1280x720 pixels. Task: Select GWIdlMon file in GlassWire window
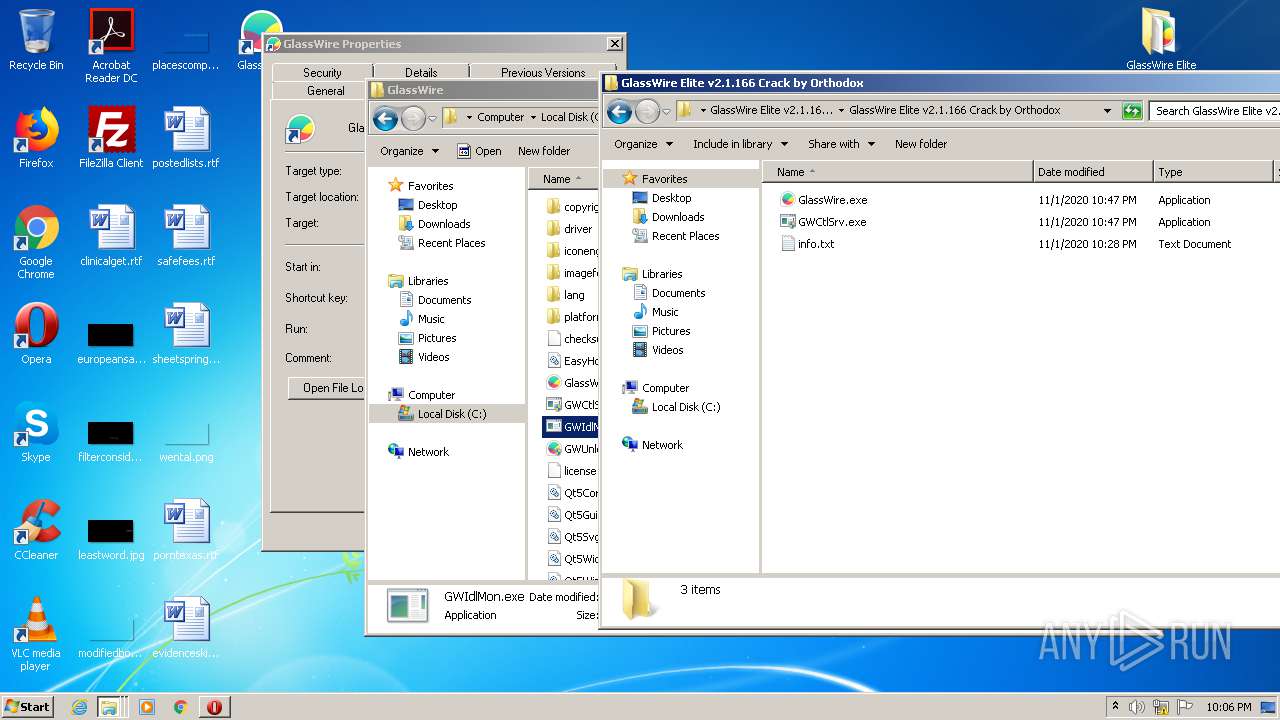[x=572, y=427]
